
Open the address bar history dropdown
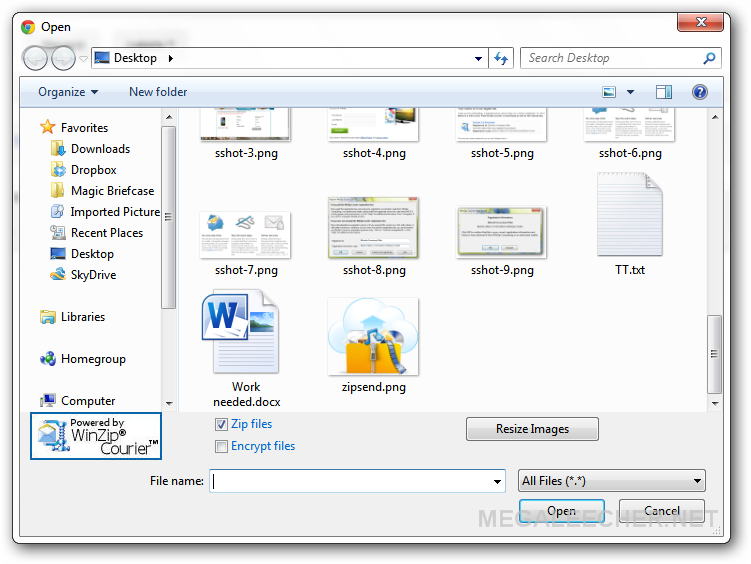pos(478,58)
